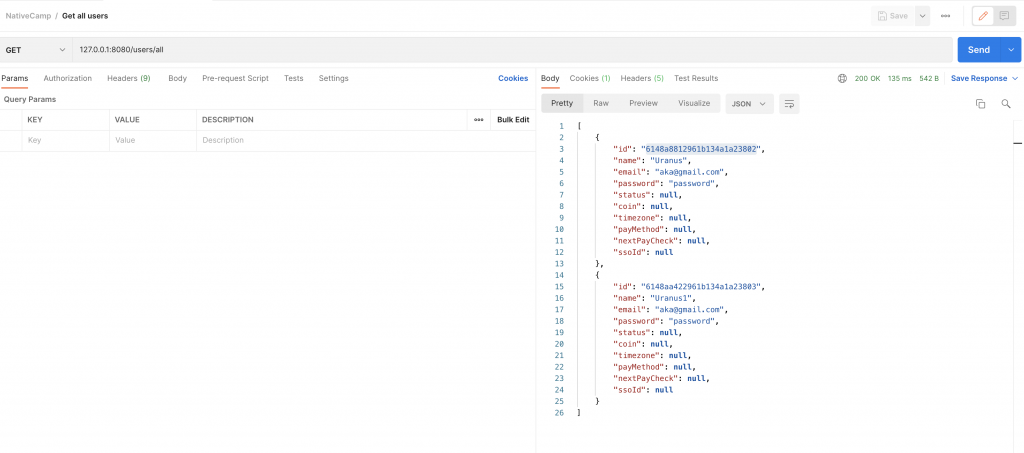Open the request Settings tab
The width and height of the screenshot is (1024, 453).
pyautogui.click(x=333, y=78)
